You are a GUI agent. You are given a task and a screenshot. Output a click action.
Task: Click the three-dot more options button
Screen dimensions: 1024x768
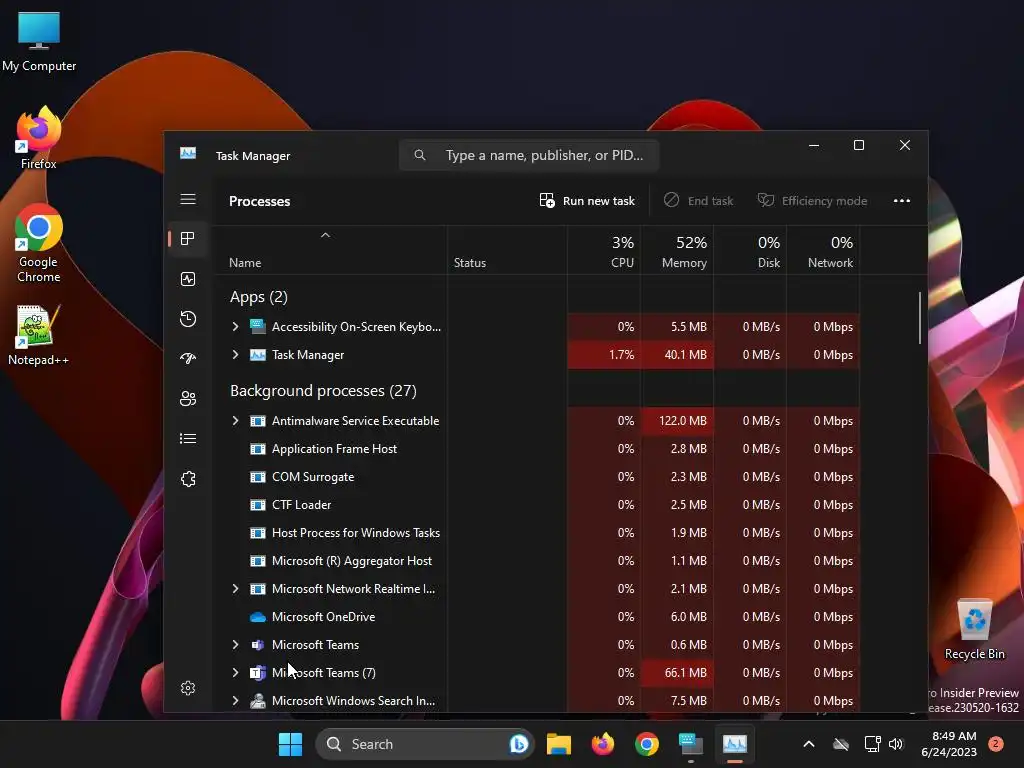point(901,200)
